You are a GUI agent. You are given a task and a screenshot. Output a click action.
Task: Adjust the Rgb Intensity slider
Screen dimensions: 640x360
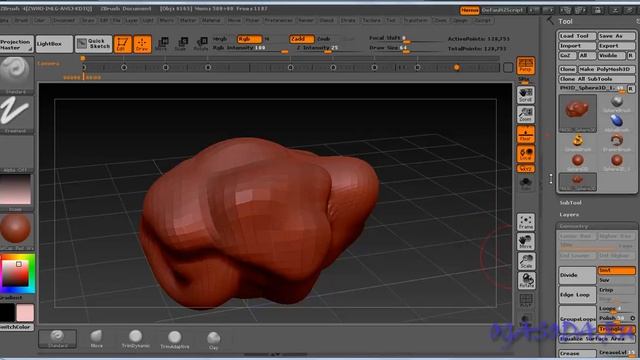coord(250,48)
